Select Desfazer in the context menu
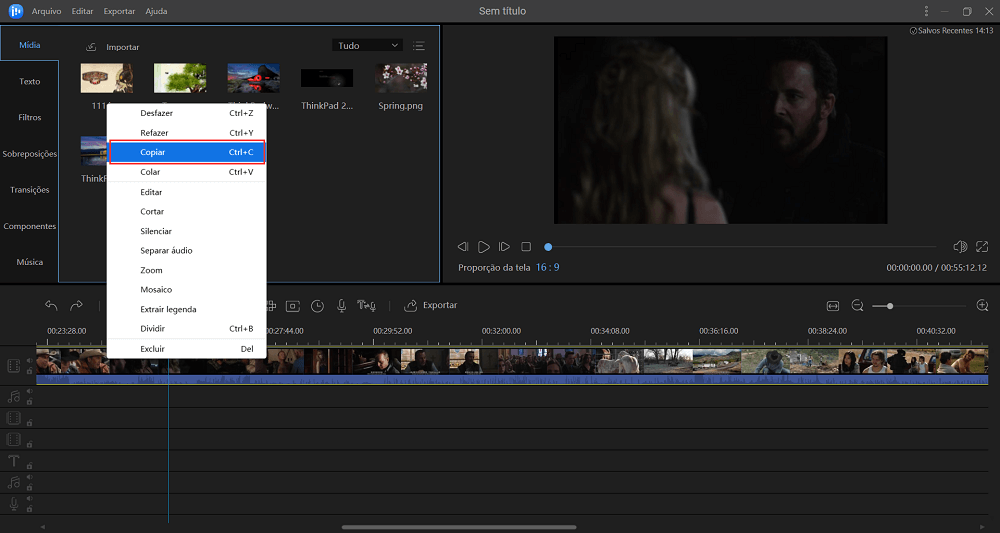 click(x=187, y=113)
